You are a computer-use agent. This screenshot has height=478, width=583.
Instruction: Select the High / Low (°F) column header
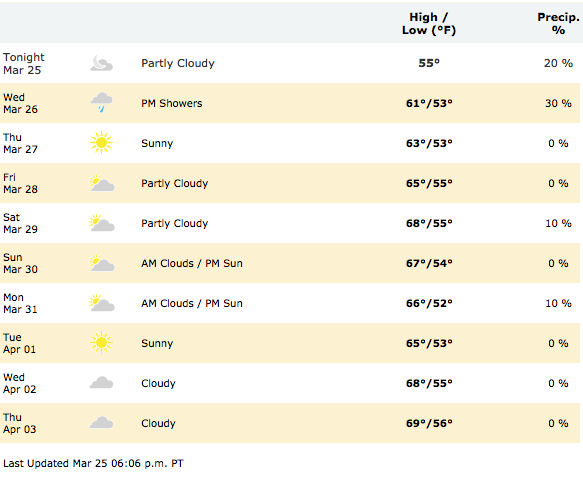(x=429, y=23)
